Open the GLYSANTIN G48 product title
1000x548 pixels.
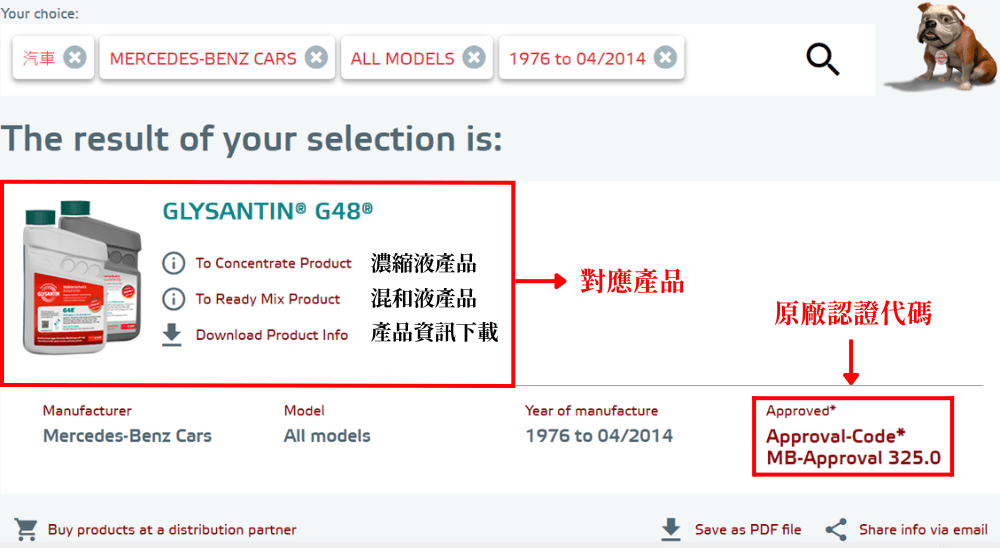coord(268,211)
